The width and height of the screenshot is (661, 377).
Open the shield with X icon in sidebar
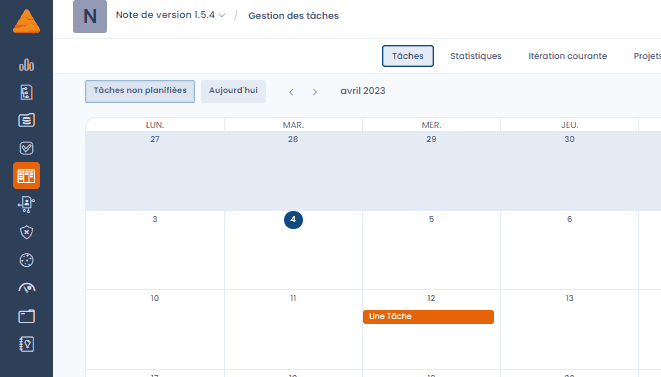(x=27, y=232)
